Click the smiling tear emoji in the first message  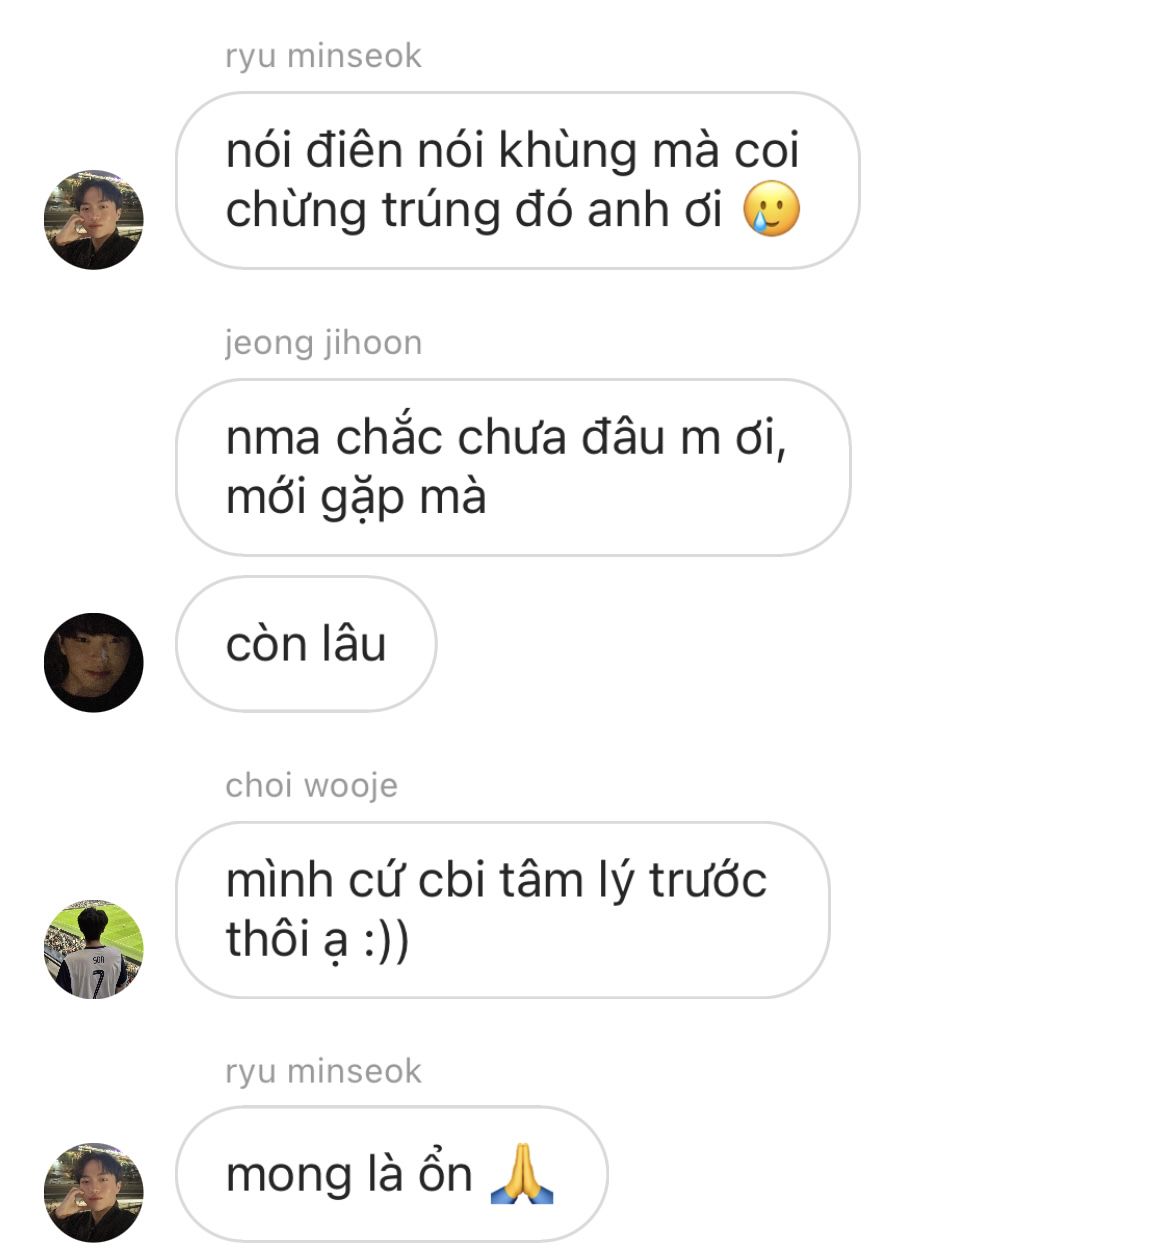[x=772, y=210]
